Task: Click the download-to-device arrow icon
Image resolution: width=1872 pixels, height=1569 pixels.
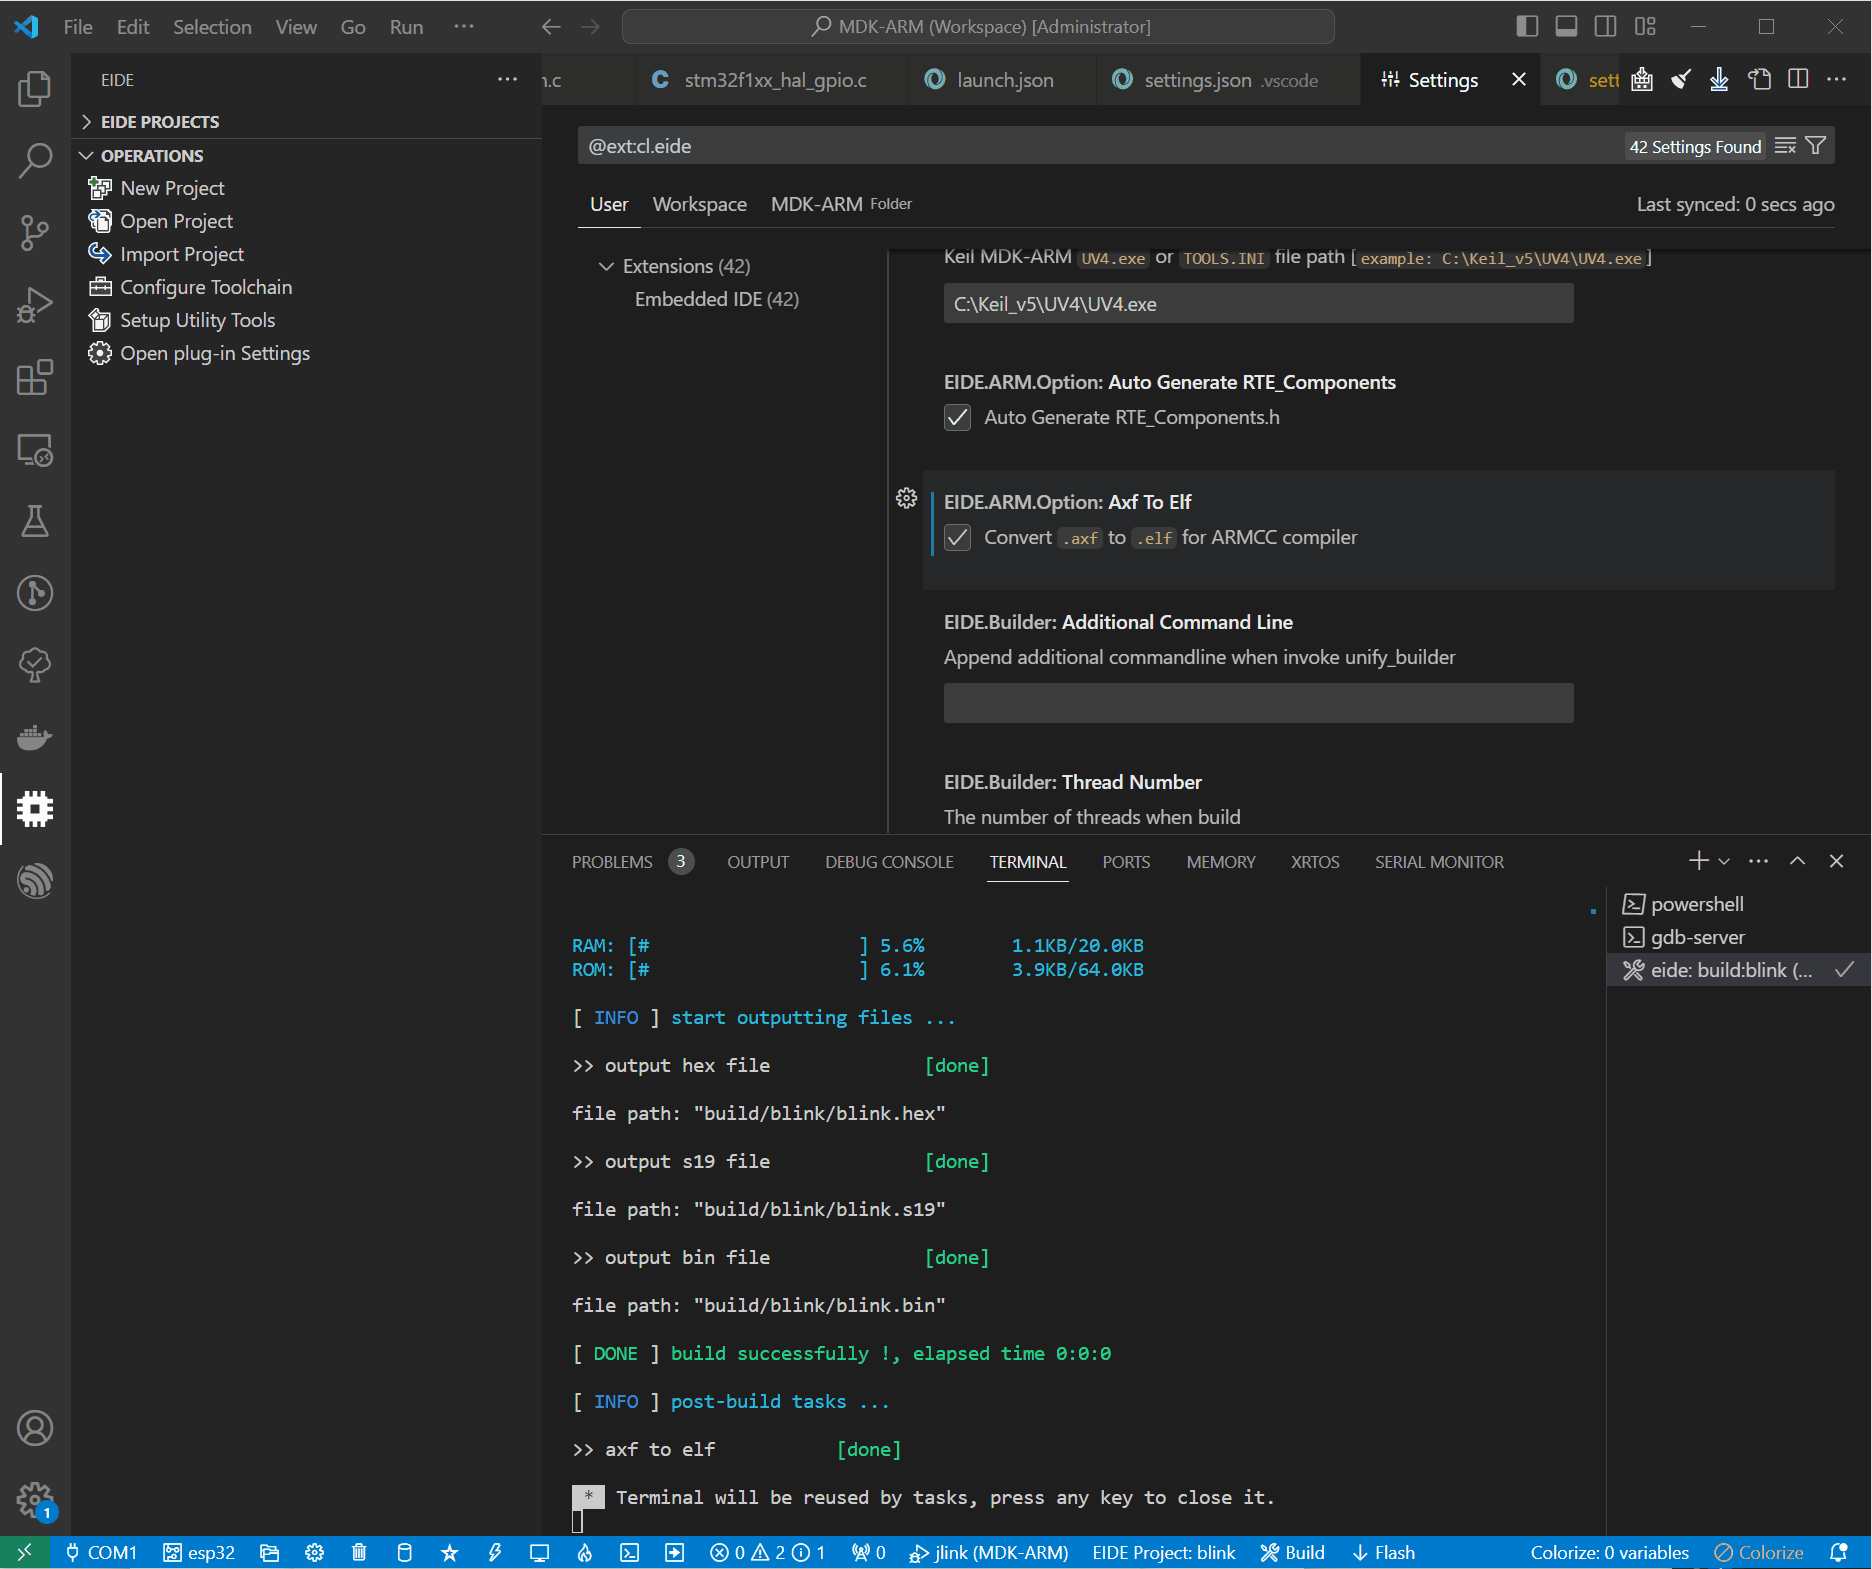Action: tap(1719, 80)
